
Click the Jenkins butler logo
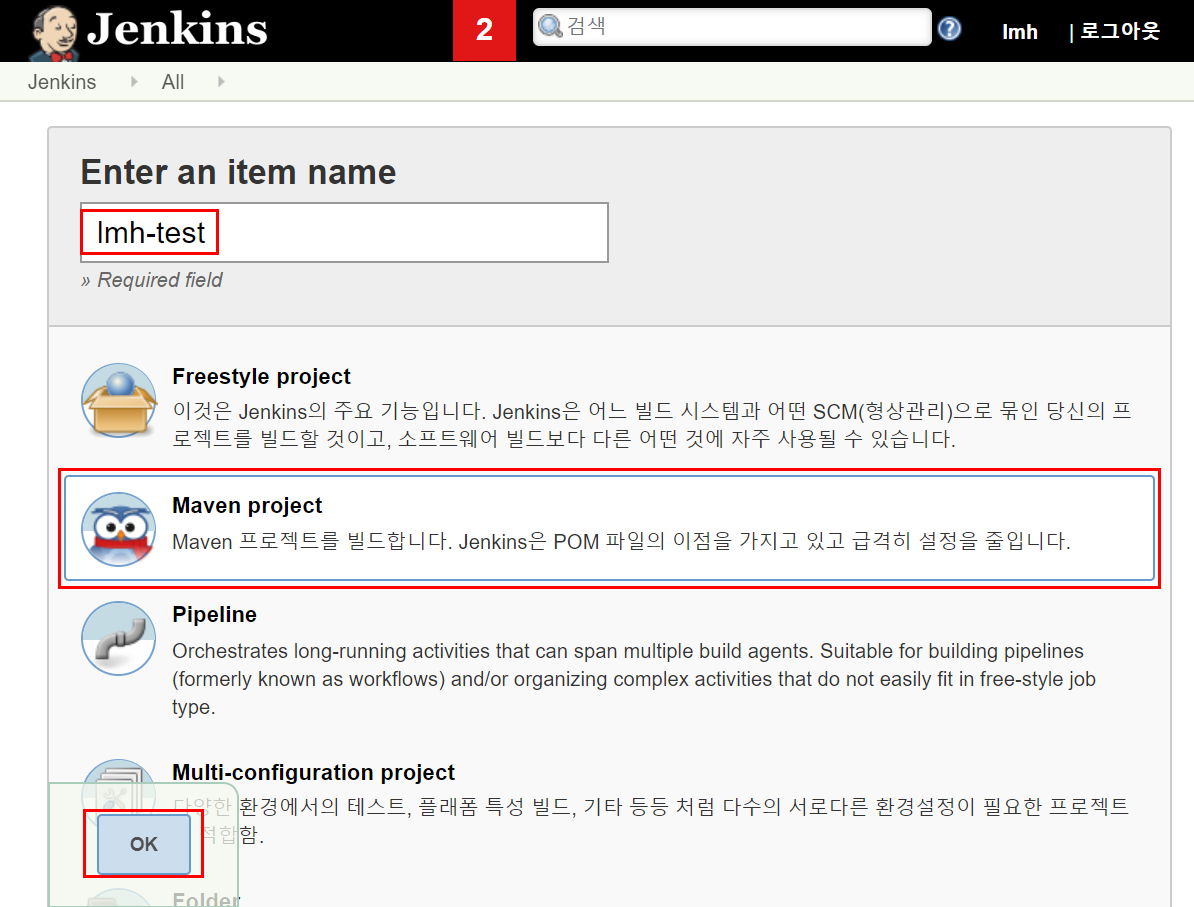pos(54,33)
